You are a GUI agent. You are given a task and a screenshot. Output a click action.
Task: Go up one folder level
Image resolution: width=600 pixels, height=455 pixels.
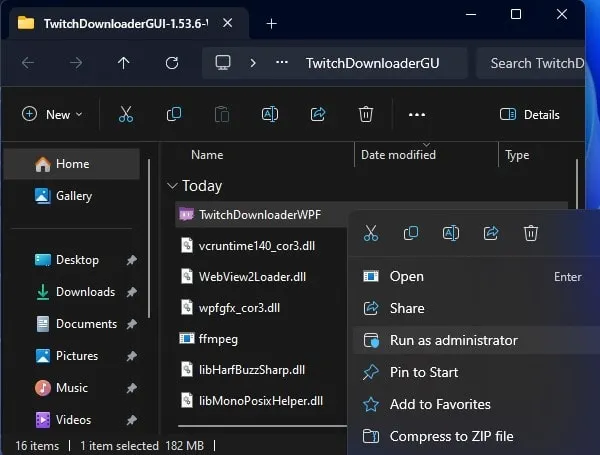point(123,63)
